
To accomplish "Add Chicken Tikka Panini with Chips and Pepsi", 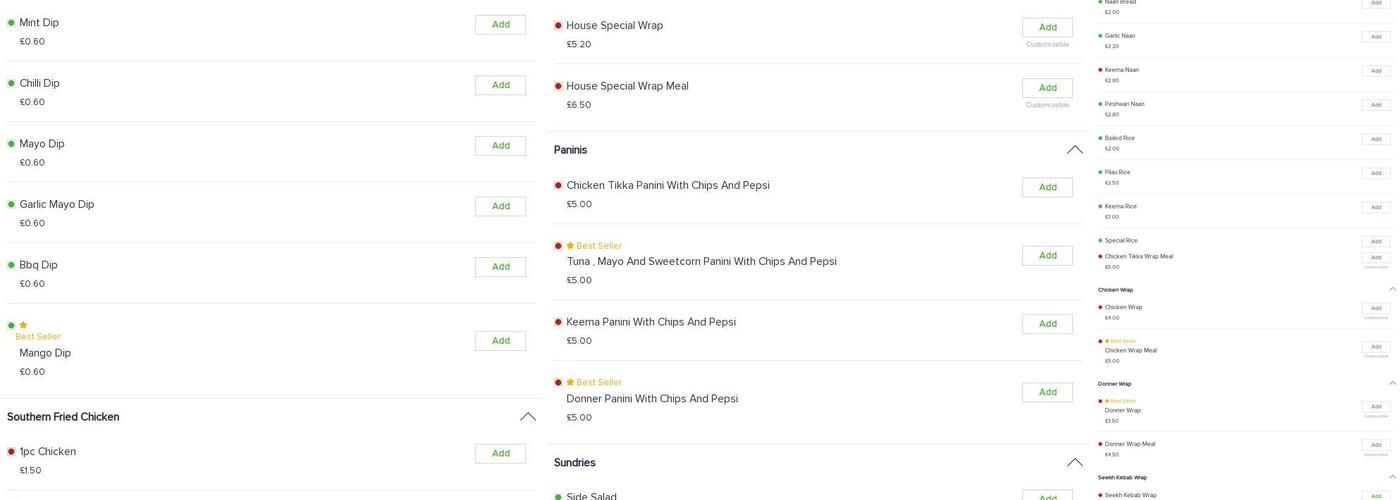I will point(1047,187).
